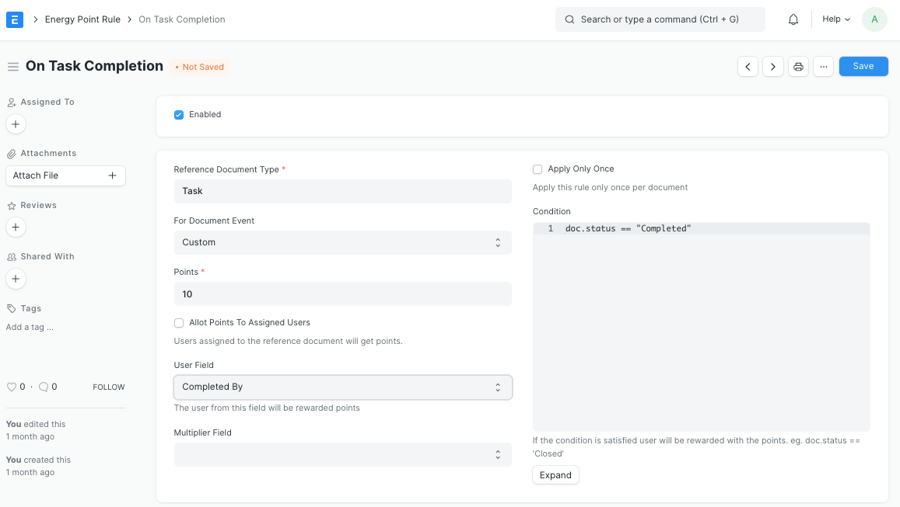Open the notifications bell
Image resolution: width=900 pixels, height=507 pixels.
[x=793, y=19]
